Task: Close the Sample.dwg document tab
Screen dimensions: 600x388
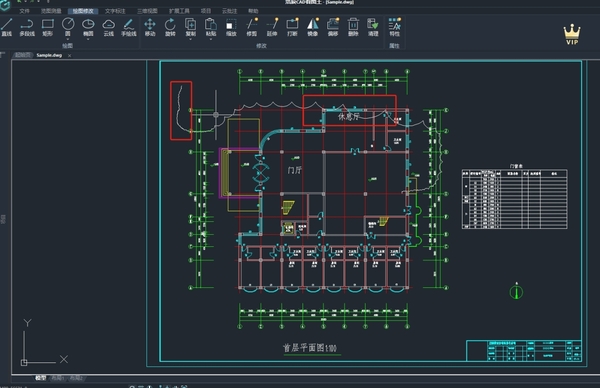Action: point(69,55)
